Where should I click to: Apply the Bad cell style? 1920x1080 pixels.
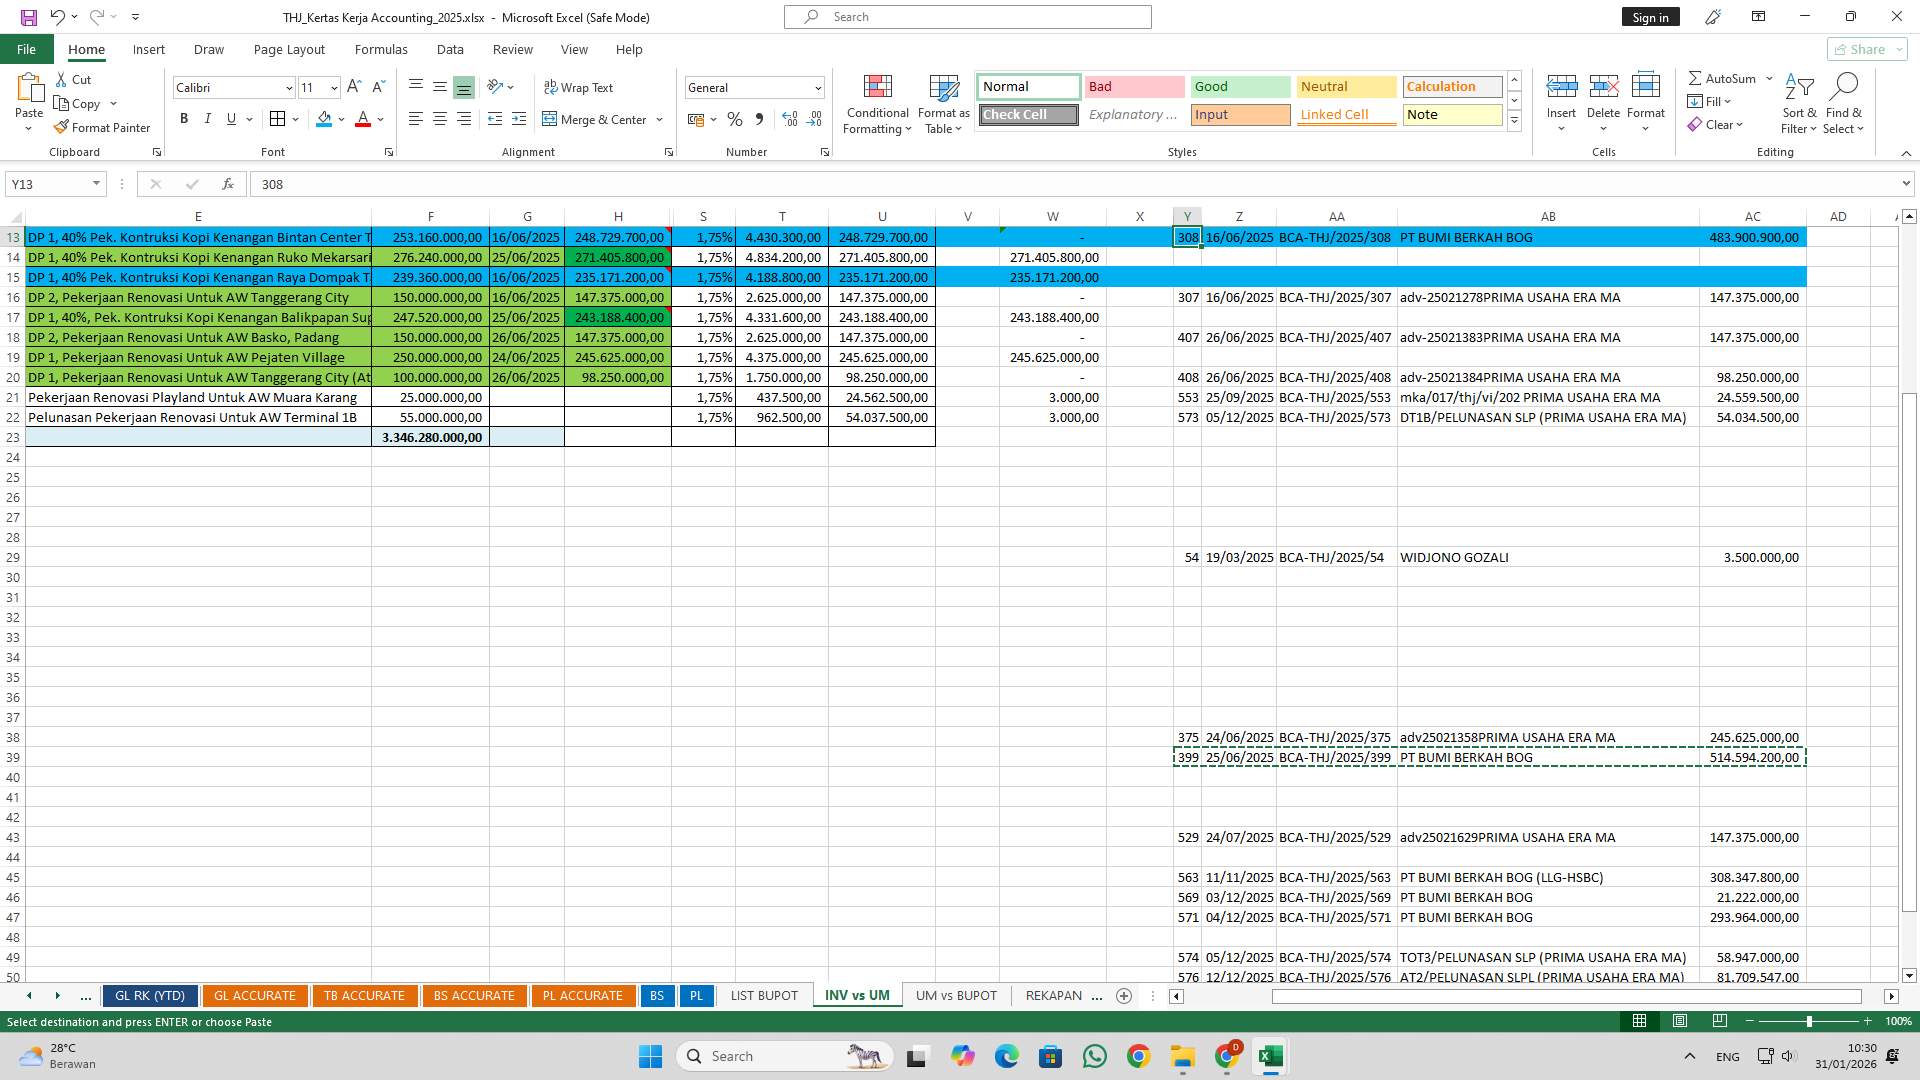point(1134,87)
